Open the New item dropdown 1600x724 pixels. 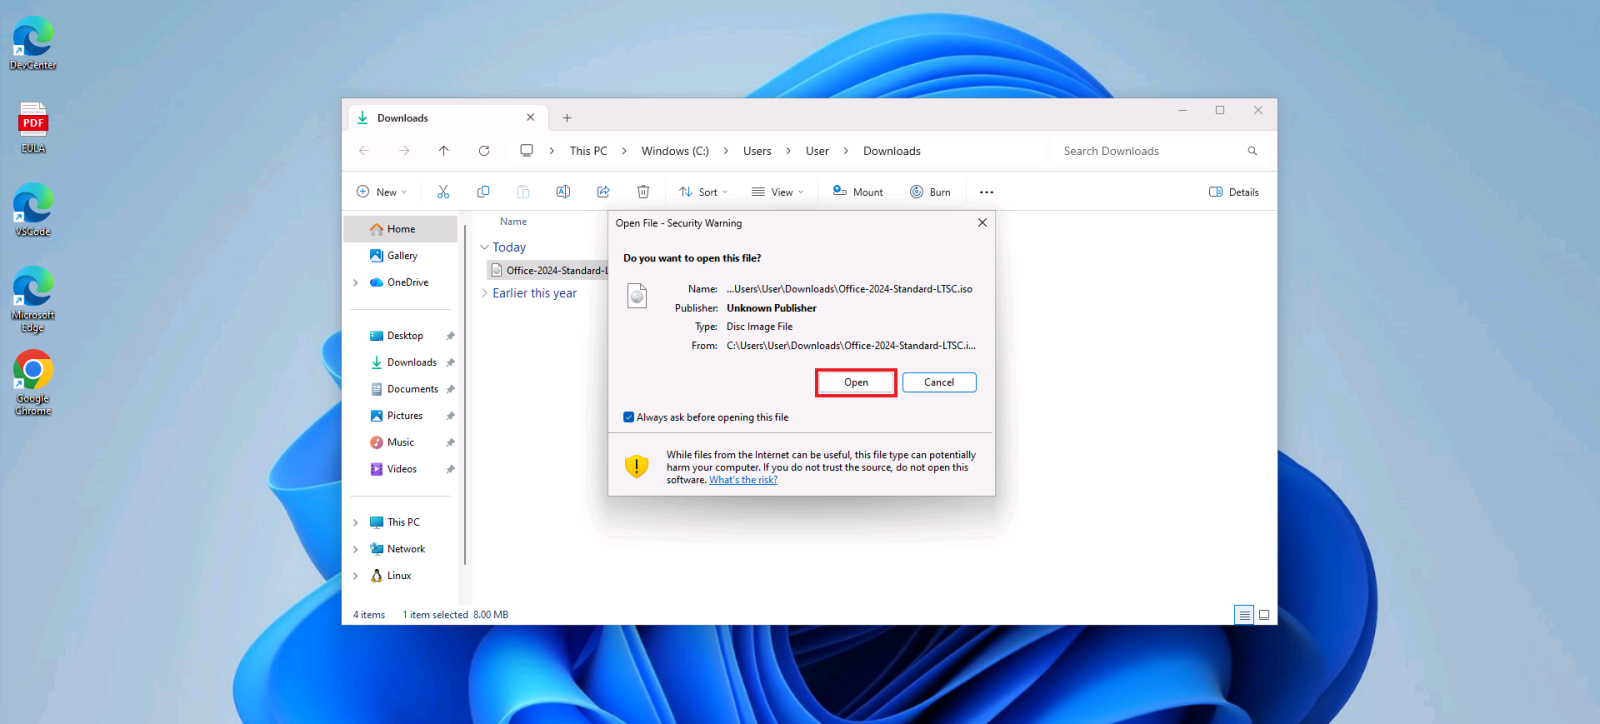pyautogui.click(x=382, y=192)
